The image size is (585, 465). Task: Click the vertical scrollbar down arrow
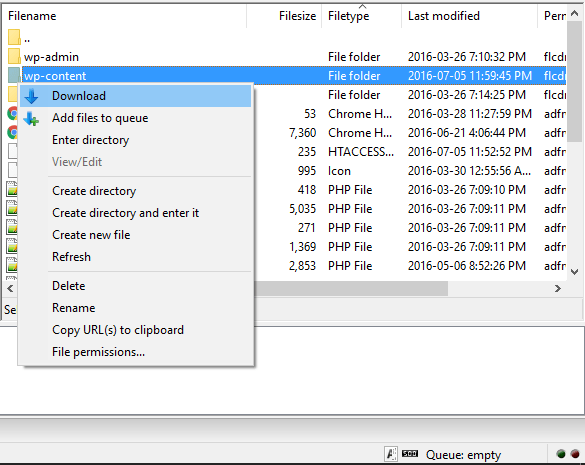click(575, 272)
